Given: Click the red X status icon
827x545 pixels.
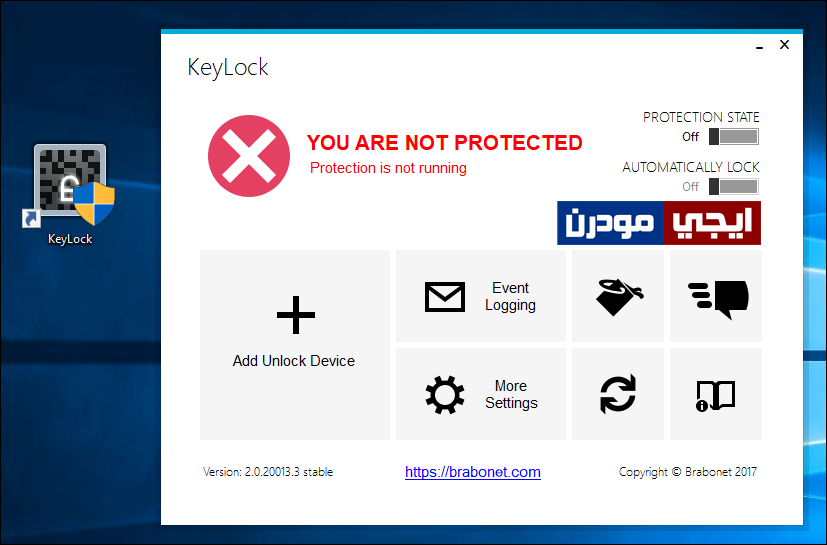Looking at the screenshot, I should click(x=249, y=156).
